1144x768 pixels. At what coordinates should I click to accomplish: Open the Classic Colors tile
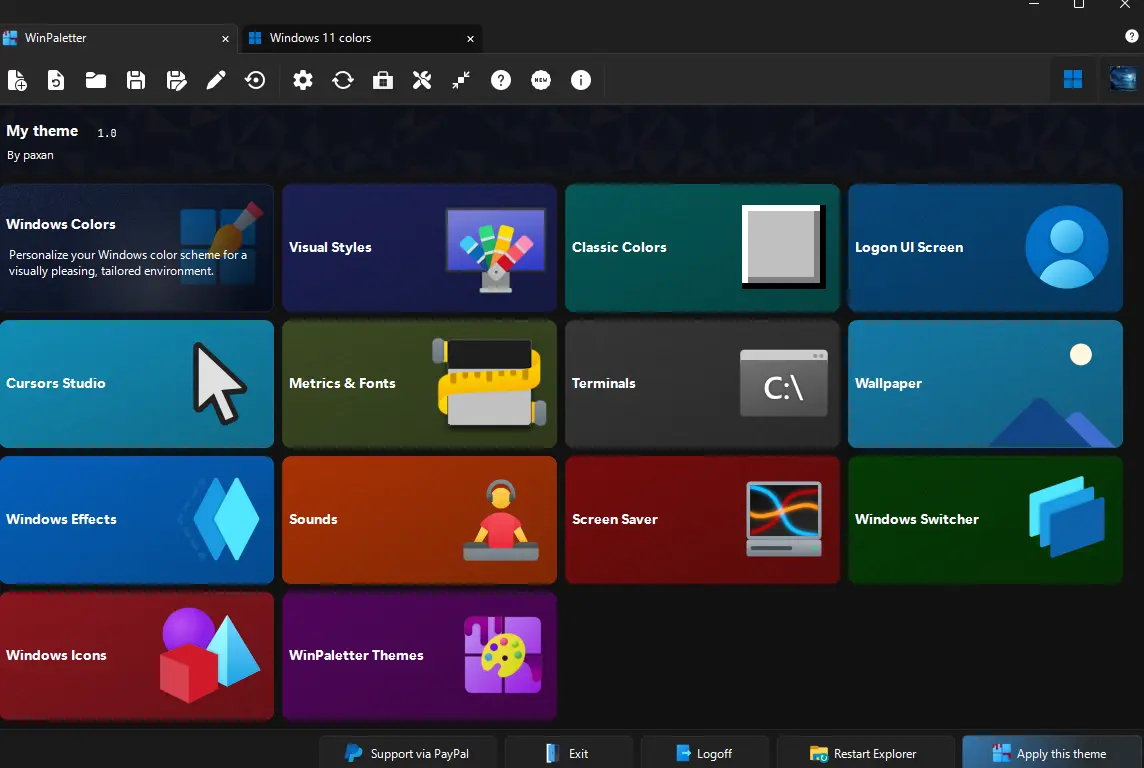703,248
